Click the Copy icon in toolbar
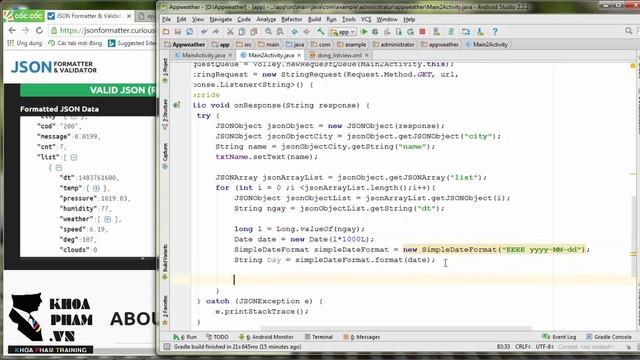640x360 pixels. (x=242, y=31)
